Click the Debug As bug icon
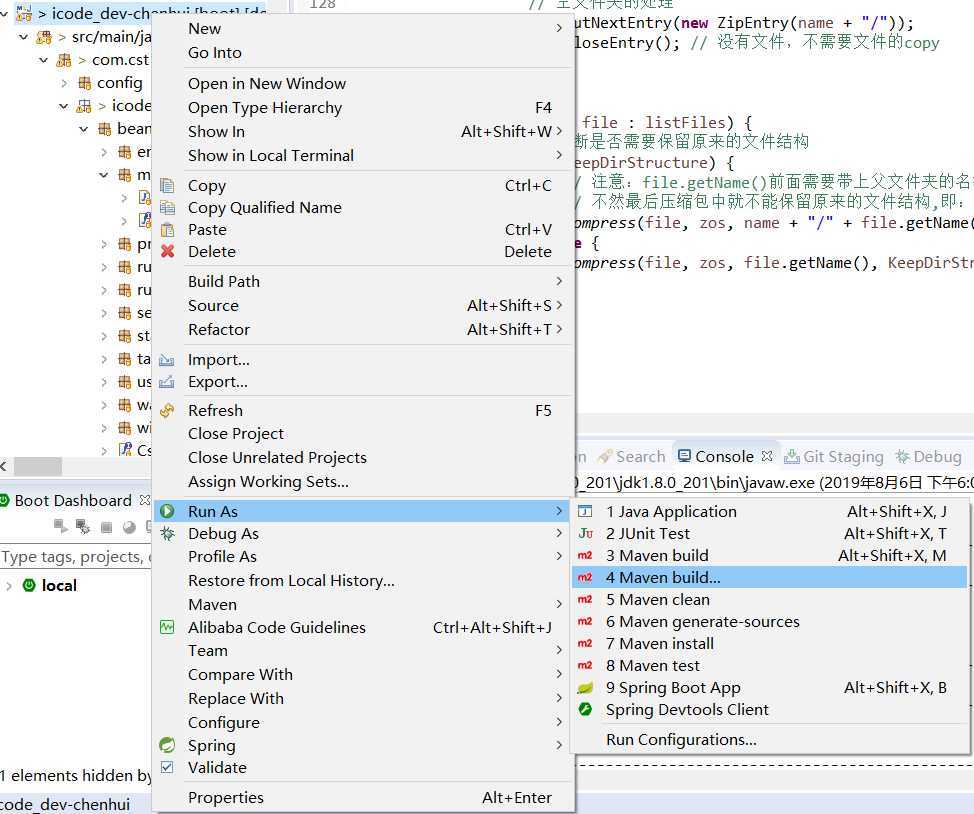Viewport: 974px width, 814px height. (x=167, y=533)
